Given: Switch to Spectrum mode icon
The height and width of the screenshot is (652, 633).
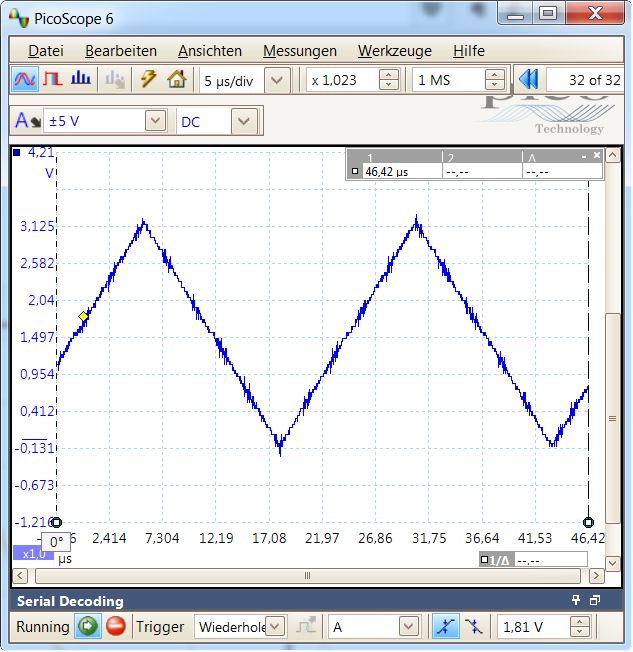Looking at the screenshot, I should [82, 79].
